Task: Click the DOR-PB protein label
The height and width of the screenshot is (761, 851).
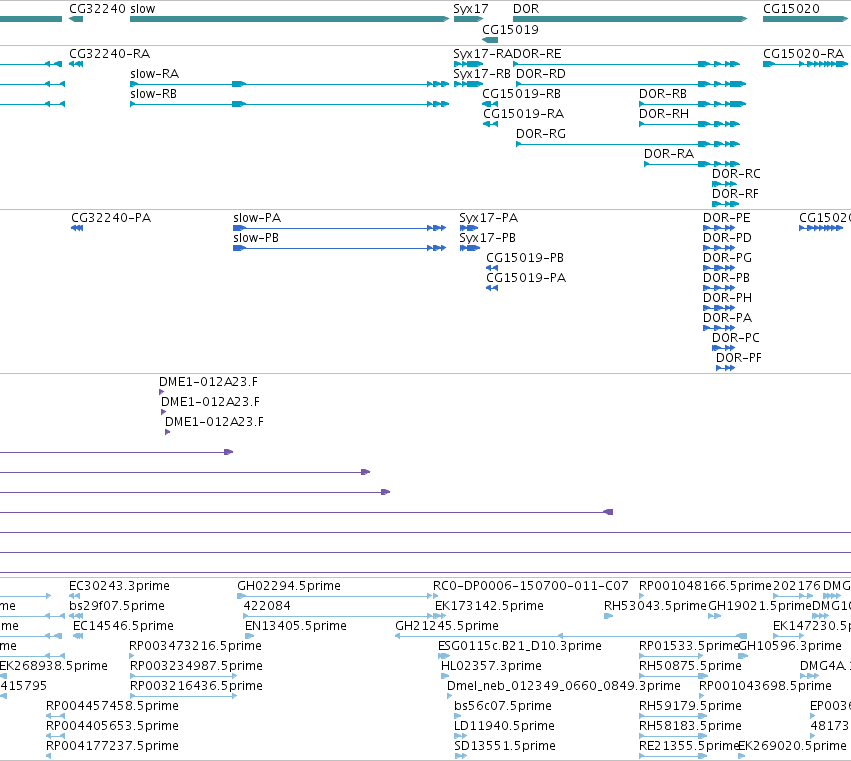Action: [726, 278]
